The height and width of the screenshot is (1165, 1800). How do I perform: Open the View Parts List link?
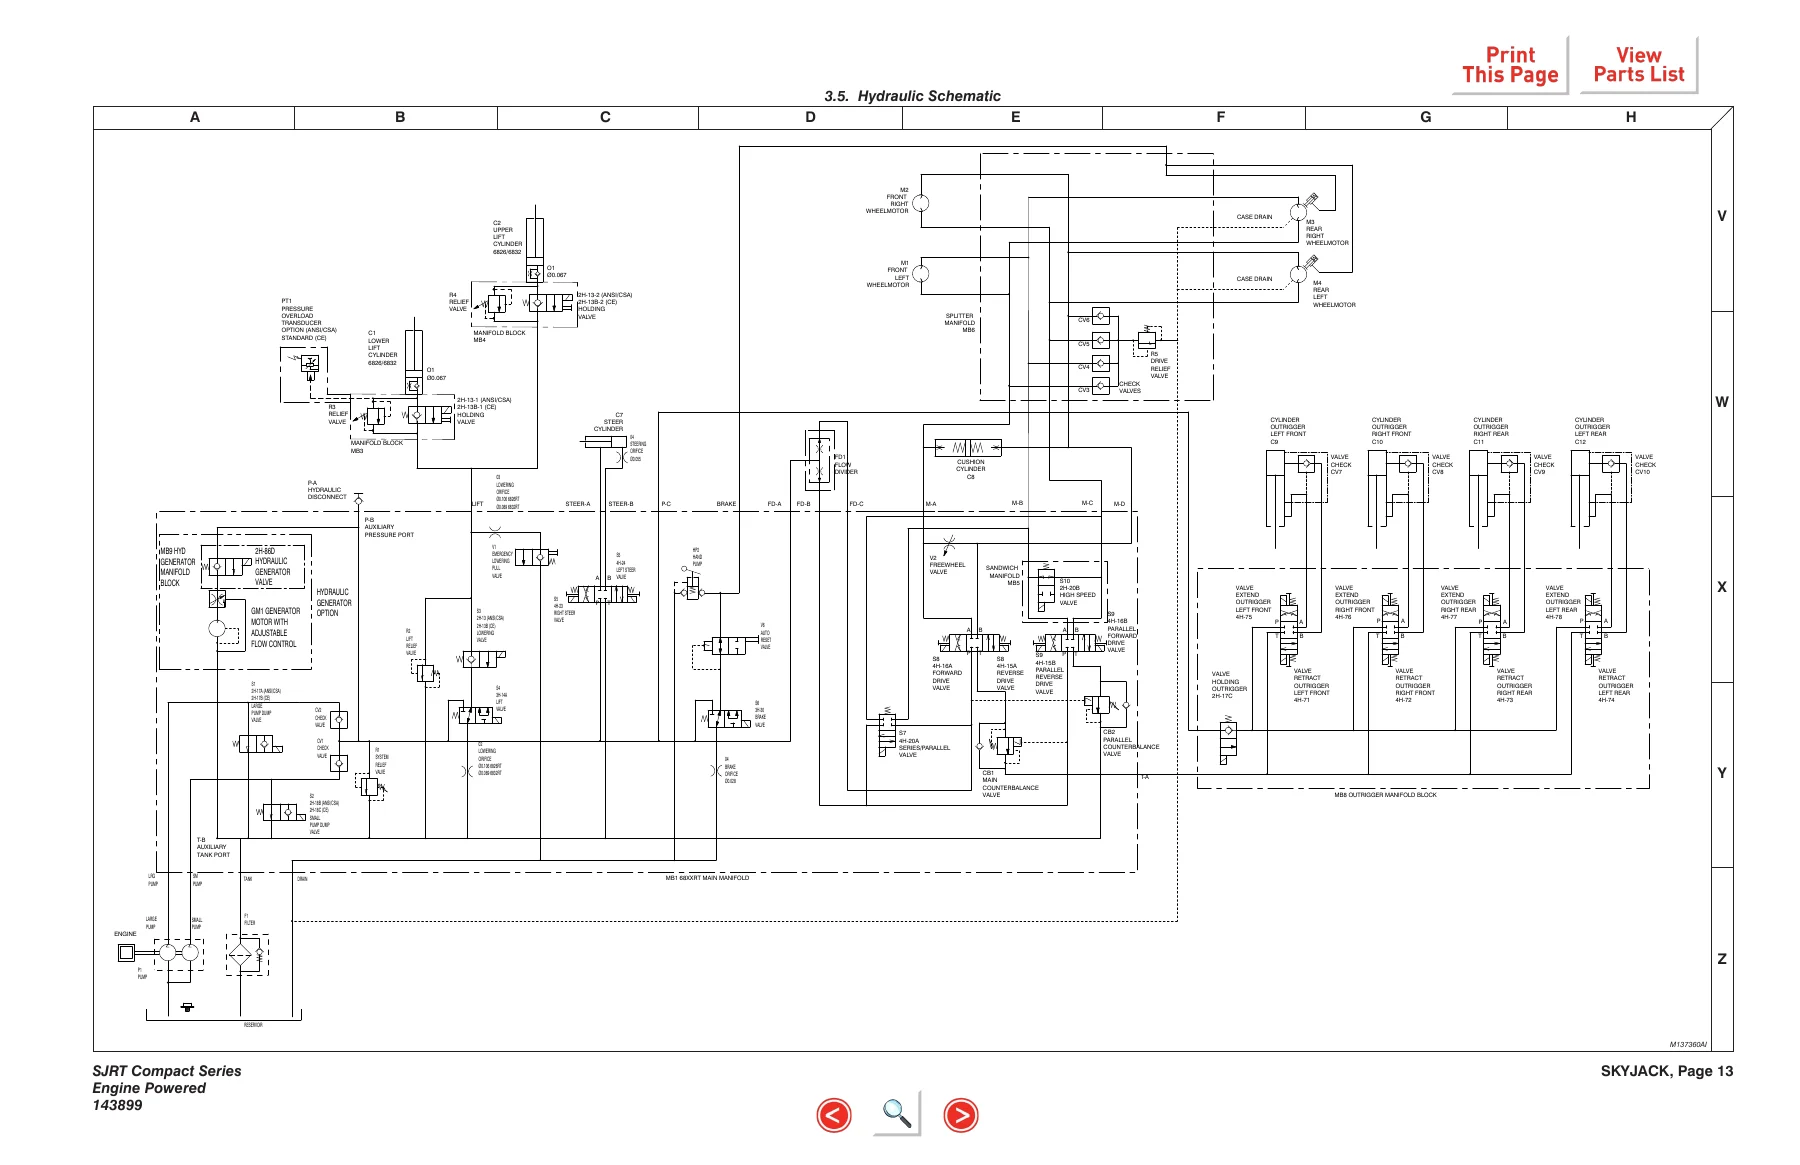1638,65
